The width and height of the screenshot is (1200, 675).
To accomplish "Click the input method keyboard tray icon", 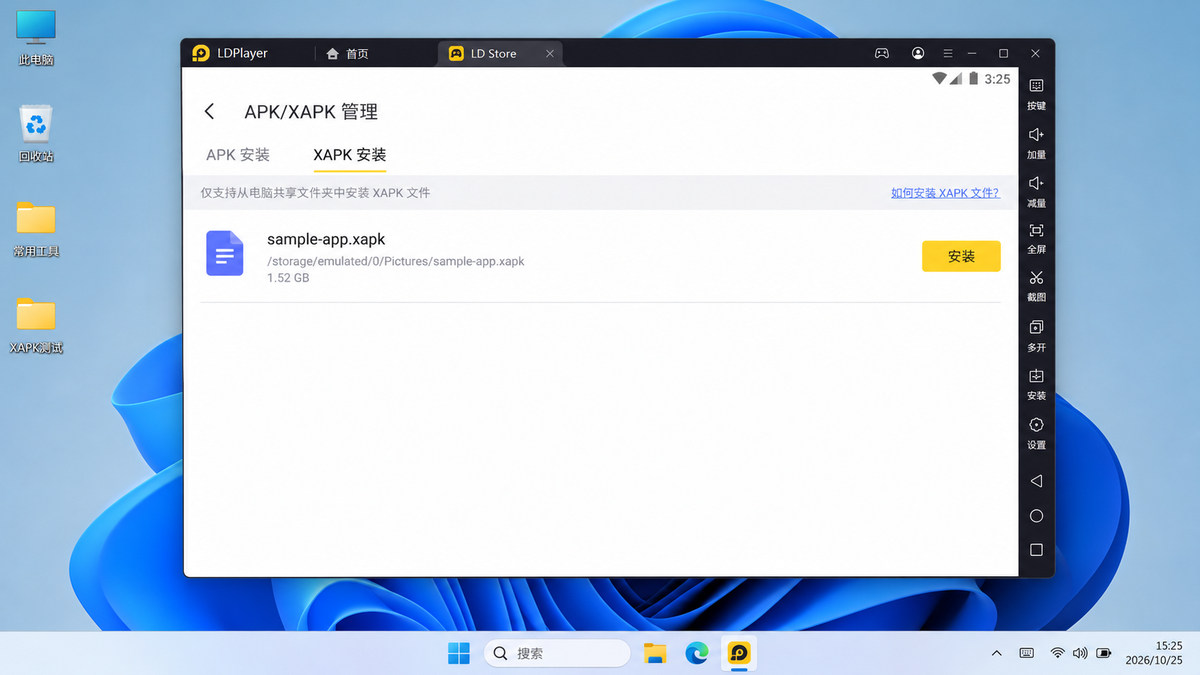I will [x=1026, y=653].
